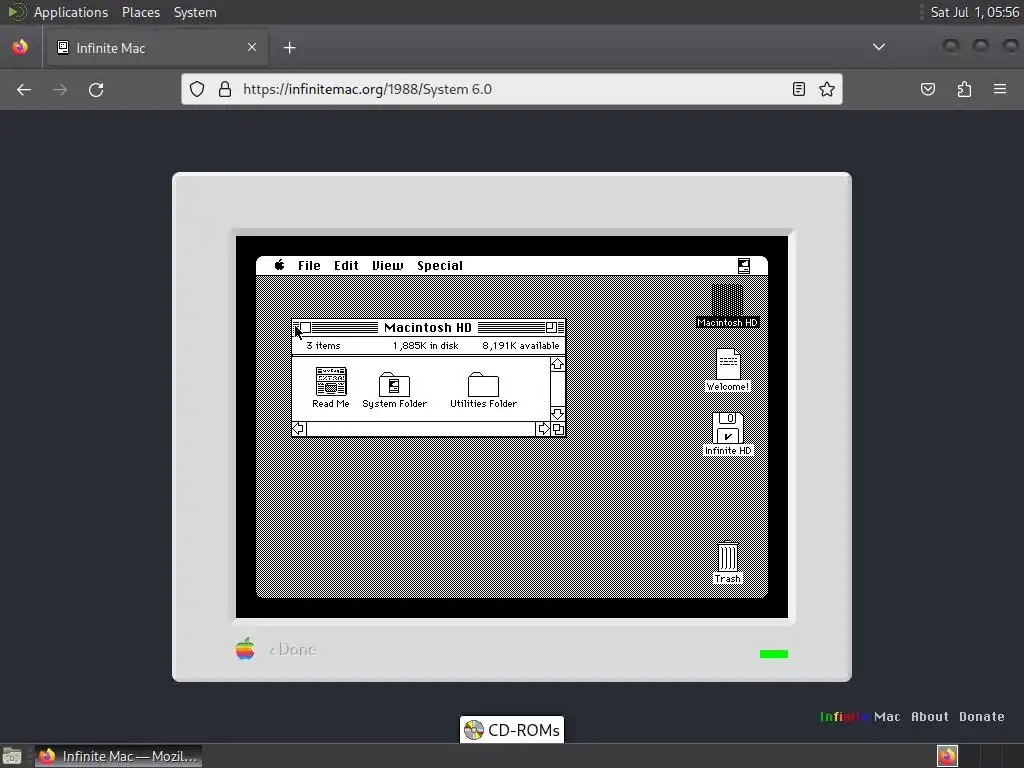The height and width of the screenshot is (768, 1024).
Task: Click the Infinite Mac link at bottom right
Action: coord(860,716)
